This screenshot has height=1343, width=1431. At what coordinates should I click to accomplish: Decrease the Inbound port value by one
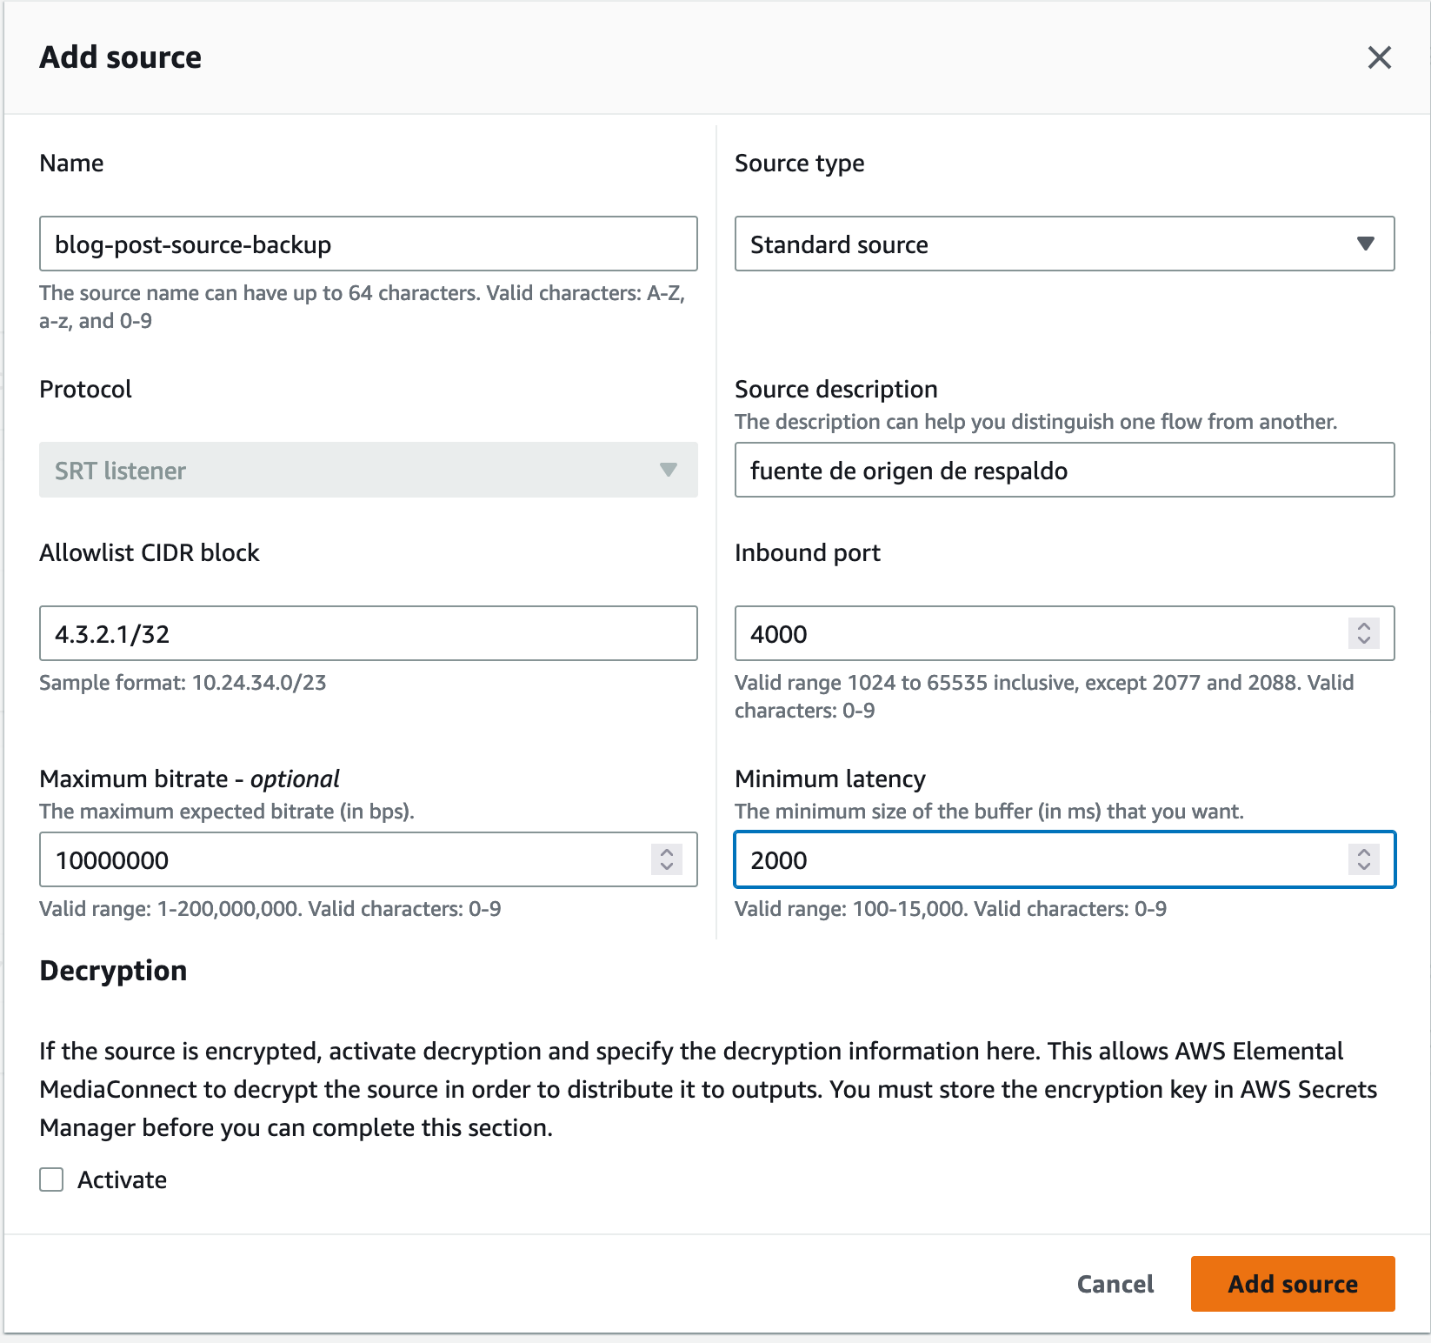click(1364, 640)
